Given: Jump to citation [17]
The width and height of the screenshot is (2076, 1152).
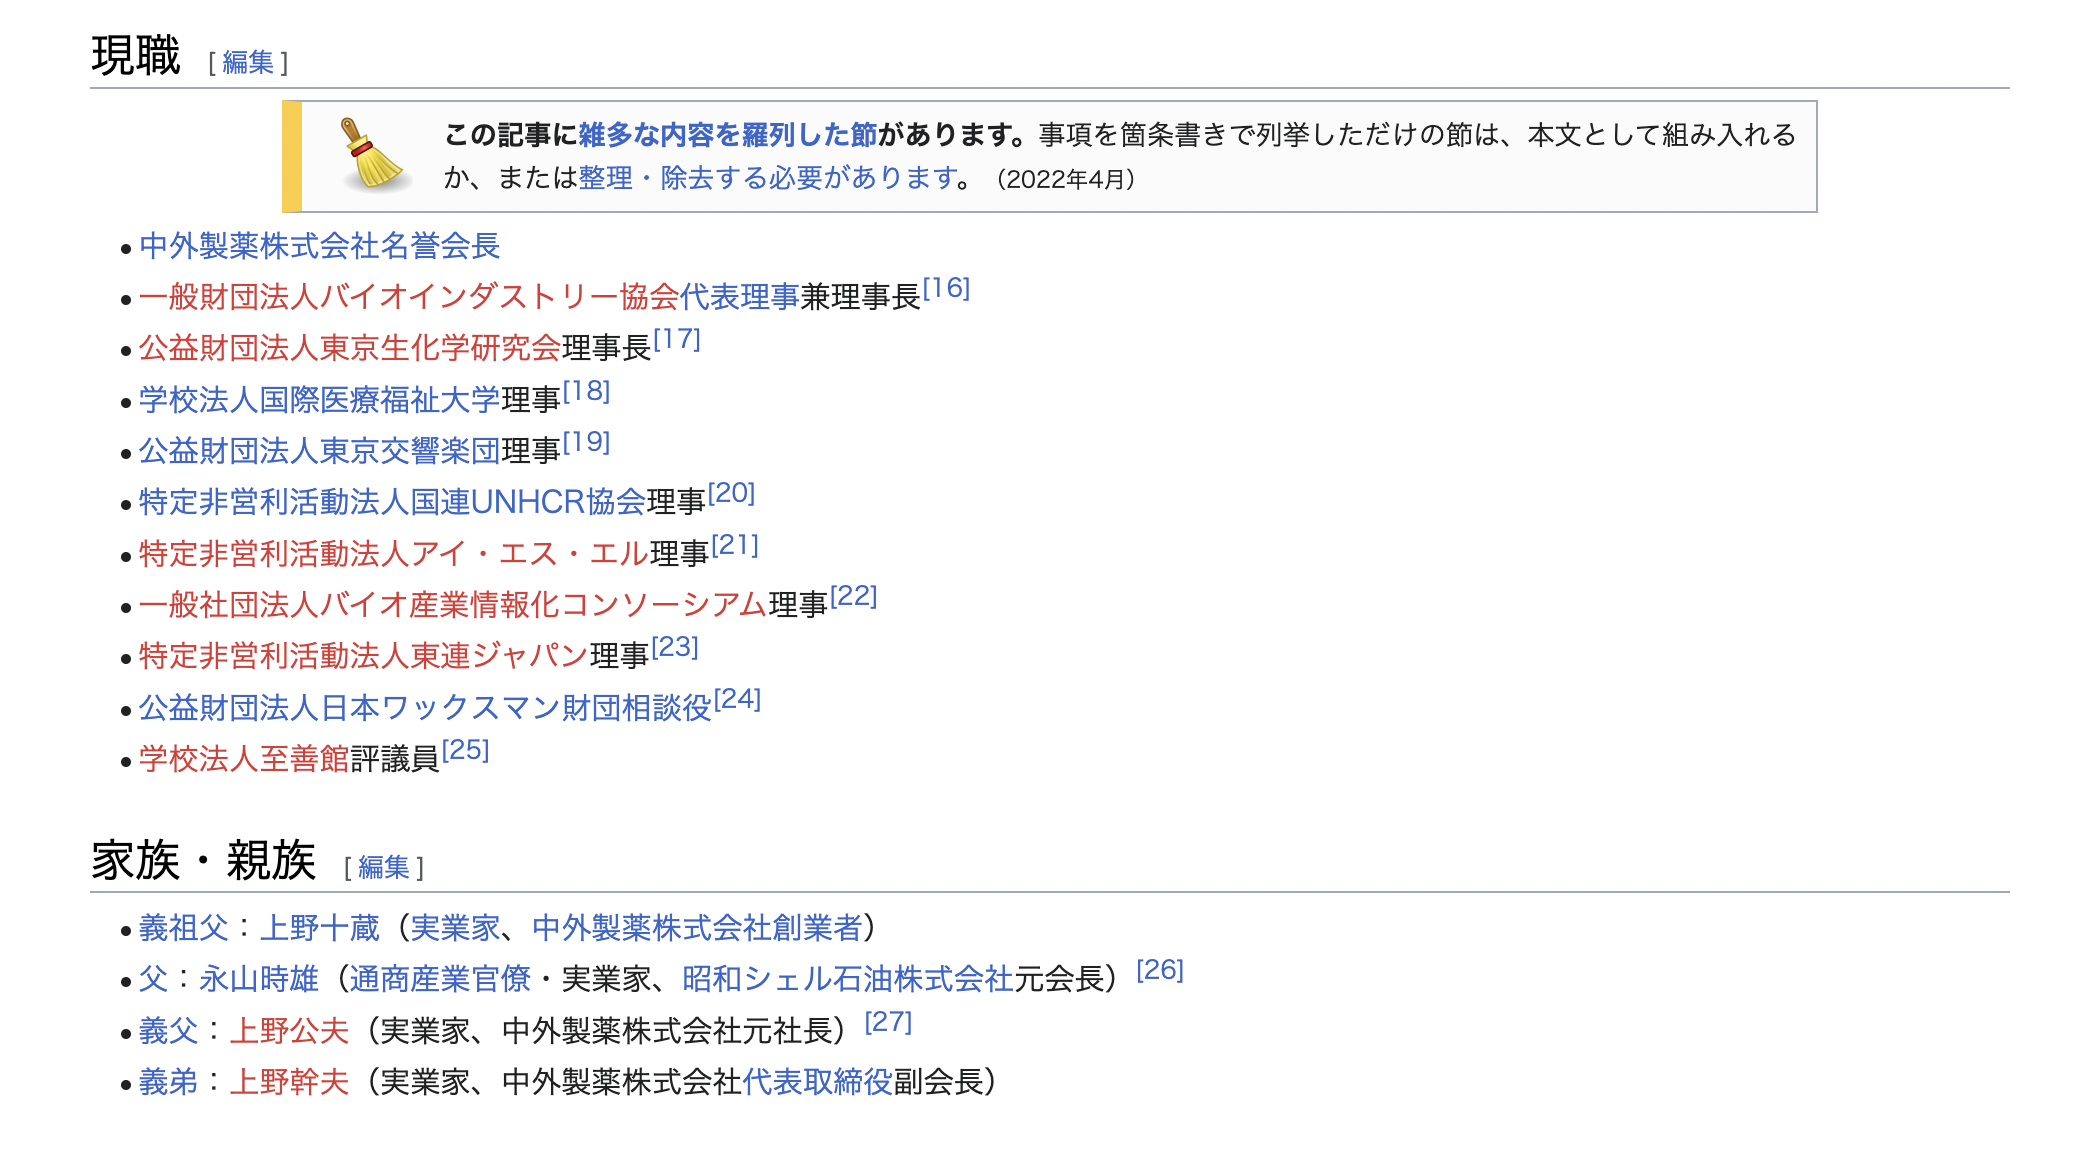Looking at the screenshot, I should coord(677,340).
